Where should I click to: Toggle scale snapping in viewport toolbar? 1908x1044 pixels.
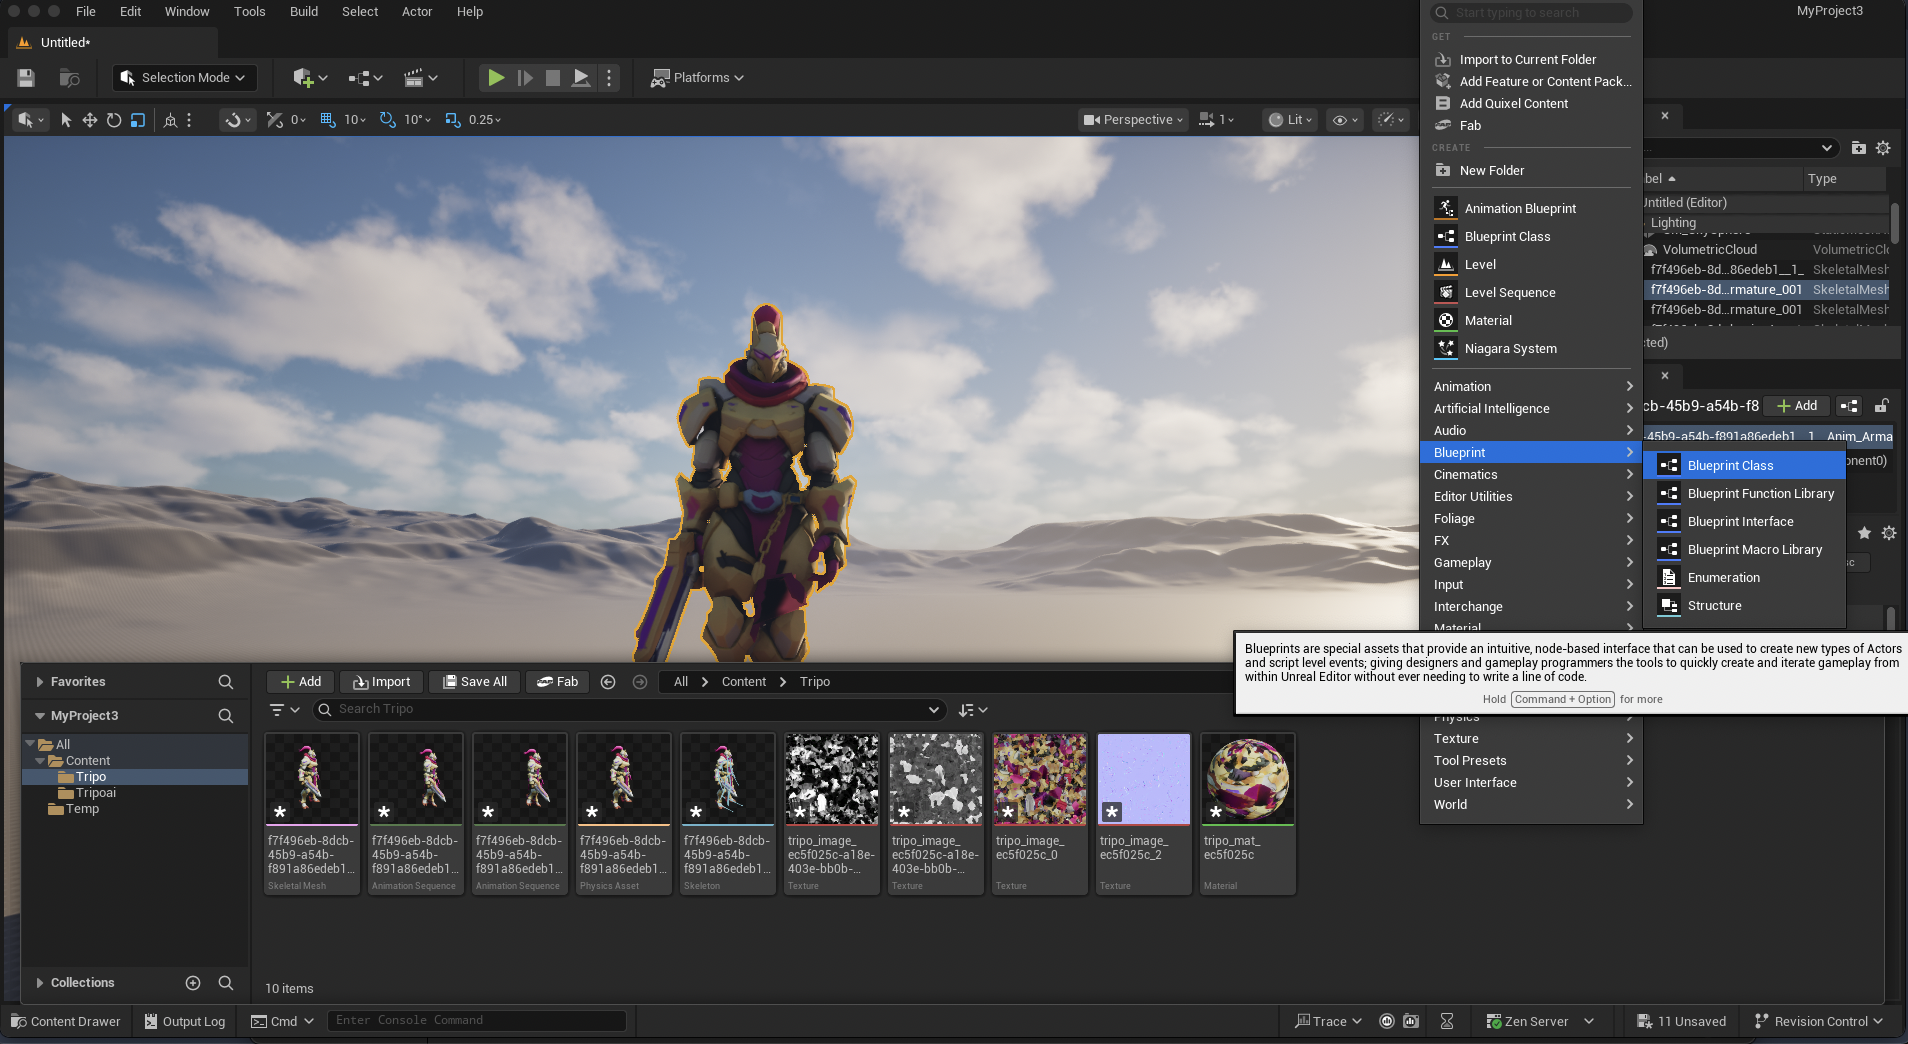click(x=452, y=120)
